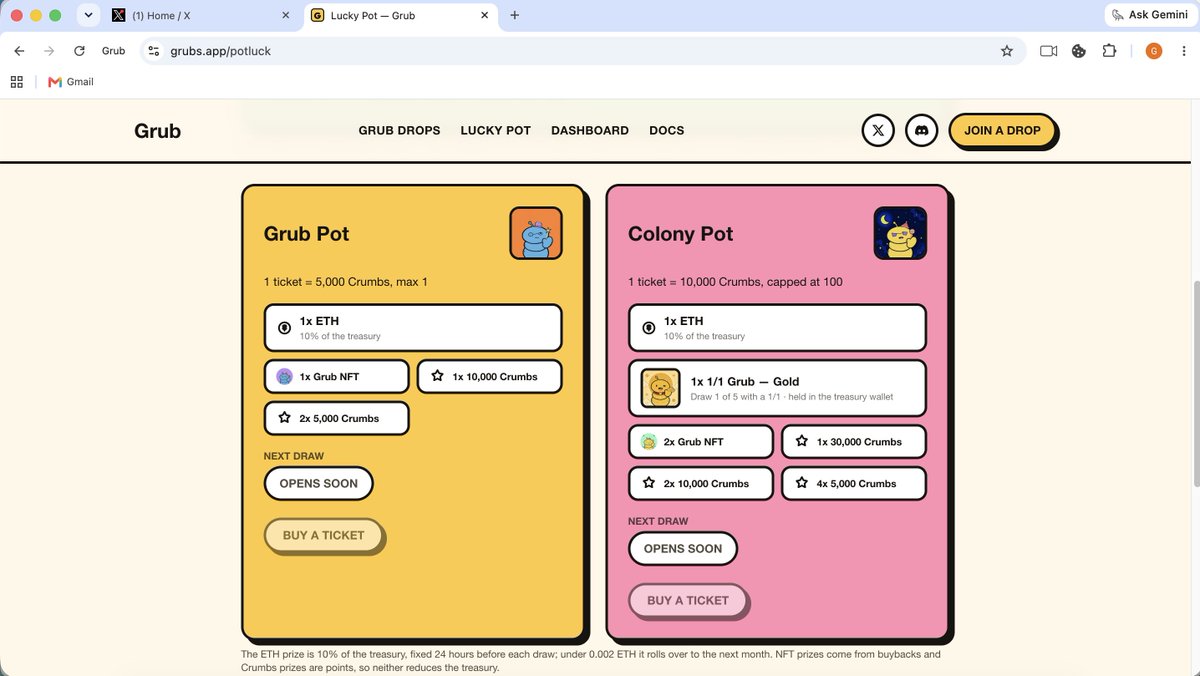Open the Chrome extensions puzzle icon
Viewport: 1200px width, 676px height.
coord(1109,51)
